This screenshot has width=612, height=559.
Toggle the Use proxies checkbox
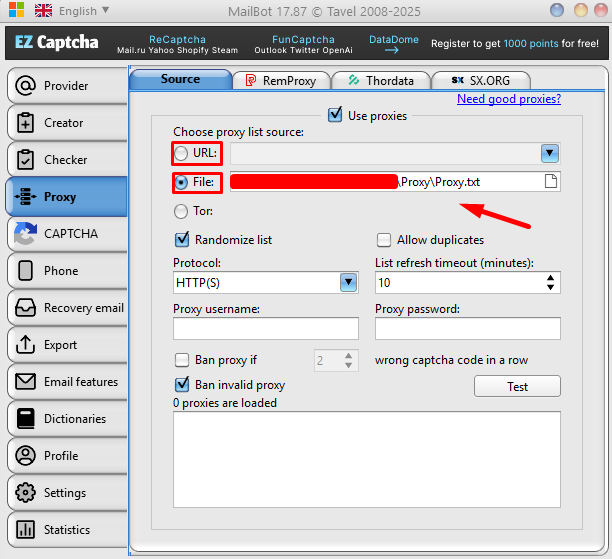[335, 115]
